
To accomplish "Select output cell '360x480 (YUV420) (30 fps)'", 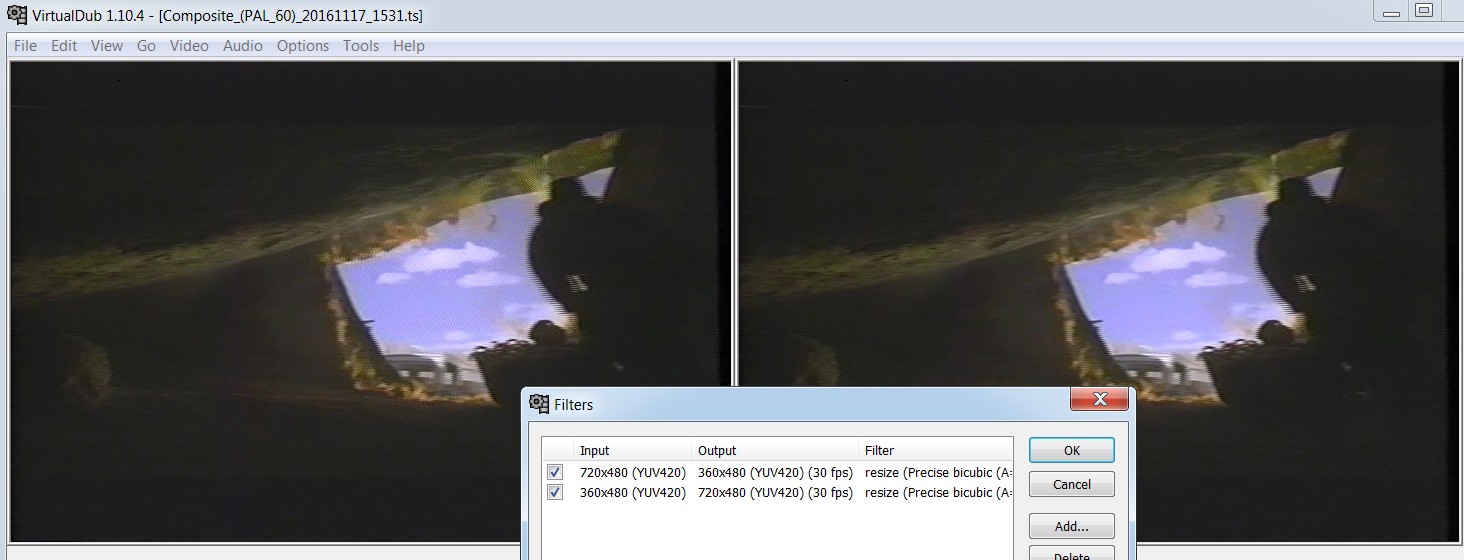I will (775, 472).
